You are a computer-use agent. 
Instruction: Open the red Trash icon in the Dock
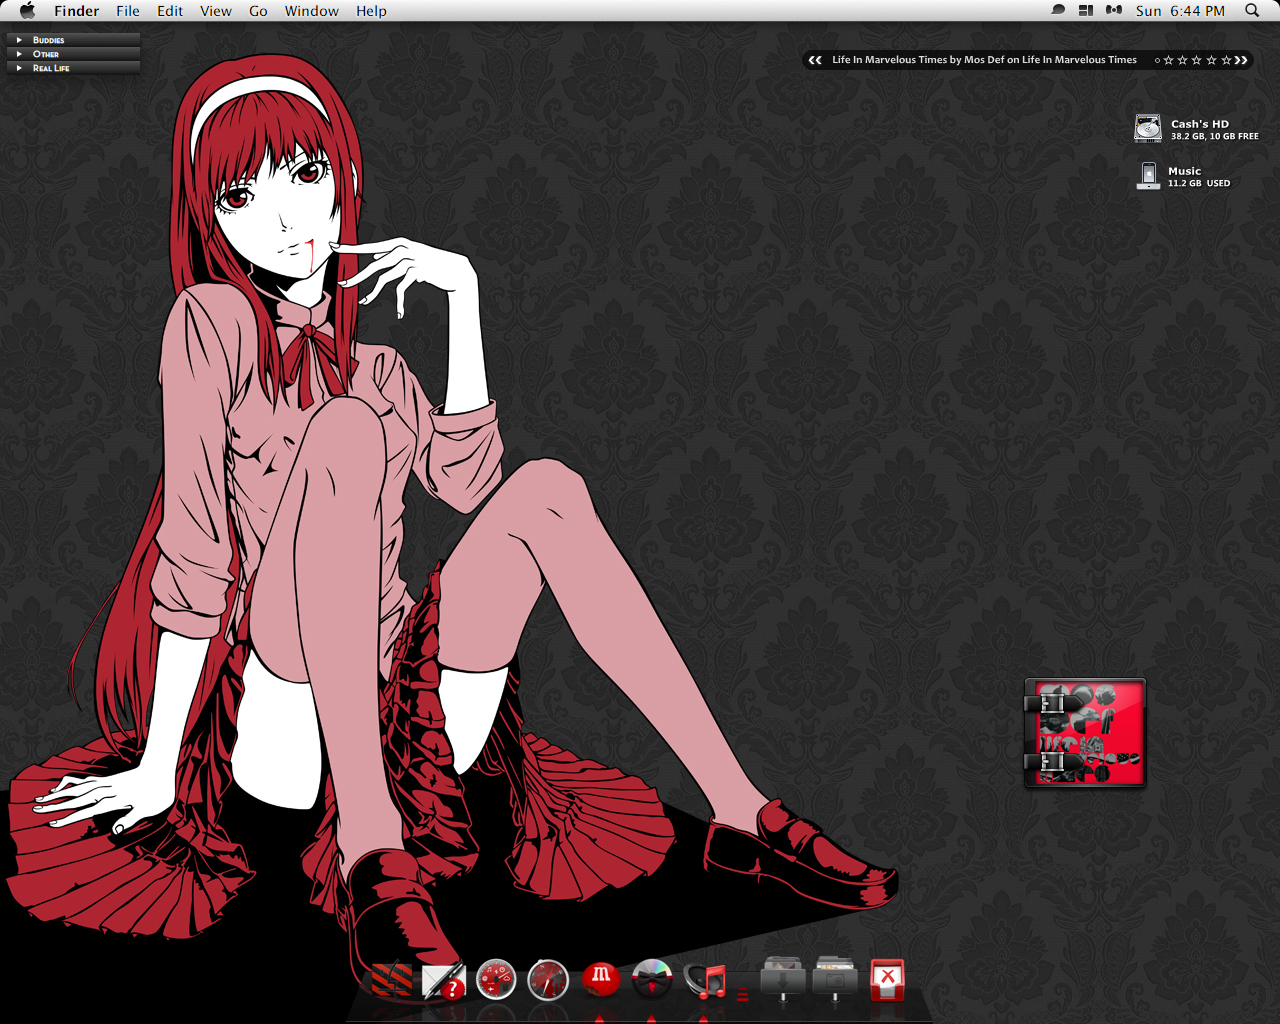tap(887, 979)
